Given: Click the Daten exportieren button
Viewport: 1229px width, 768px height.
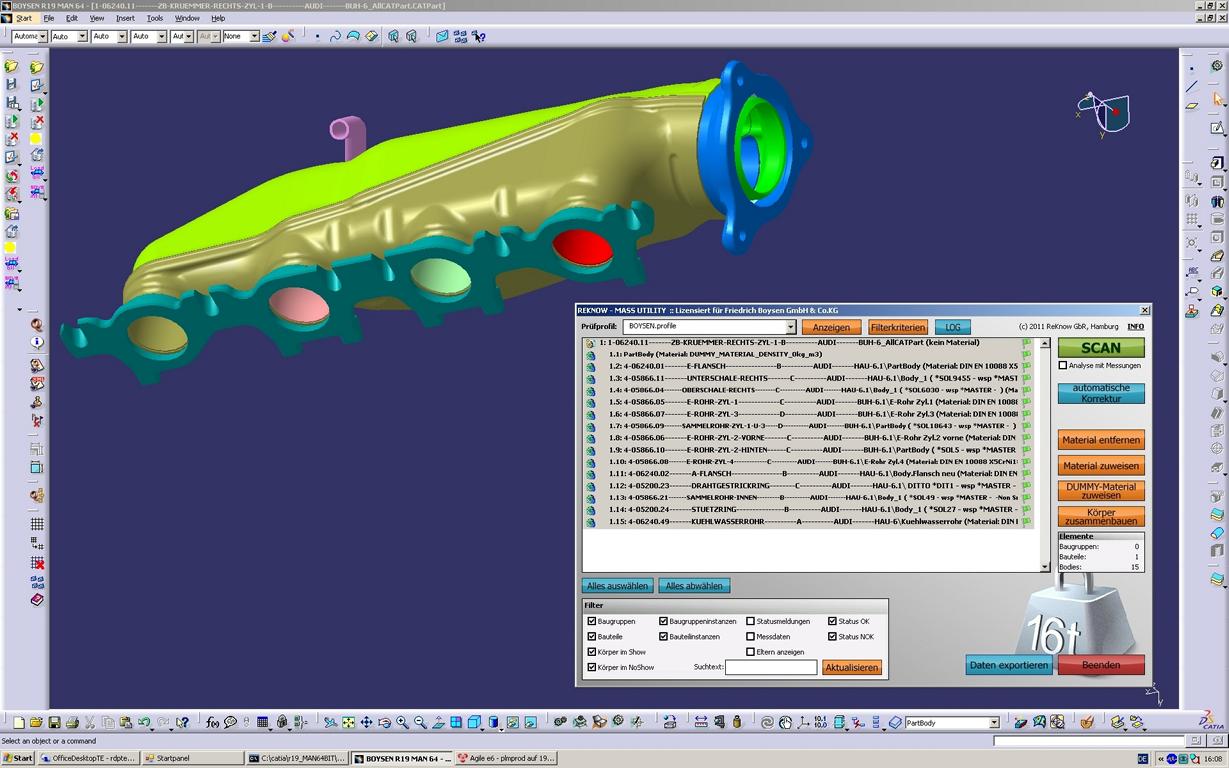Looking at the screenshot, I should pos(1009,665).
